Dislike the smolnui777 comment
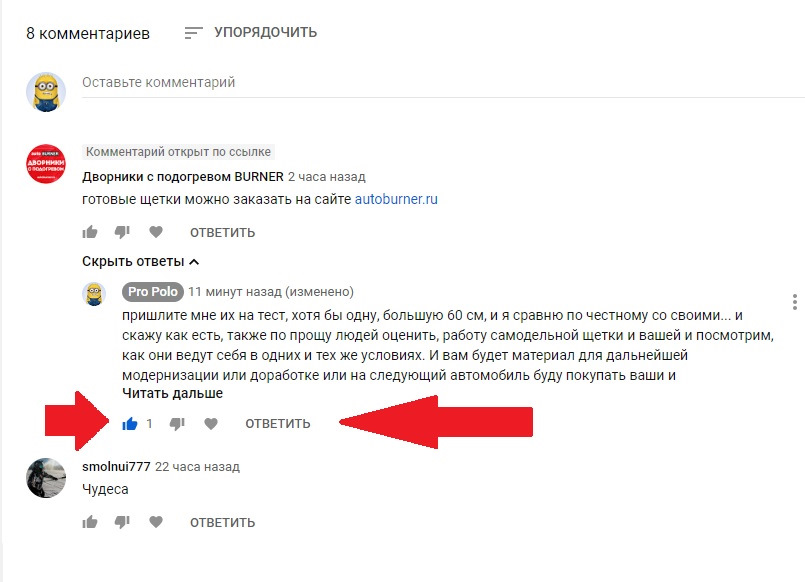Screen dimensions: 805x582 tap(122, 522)
